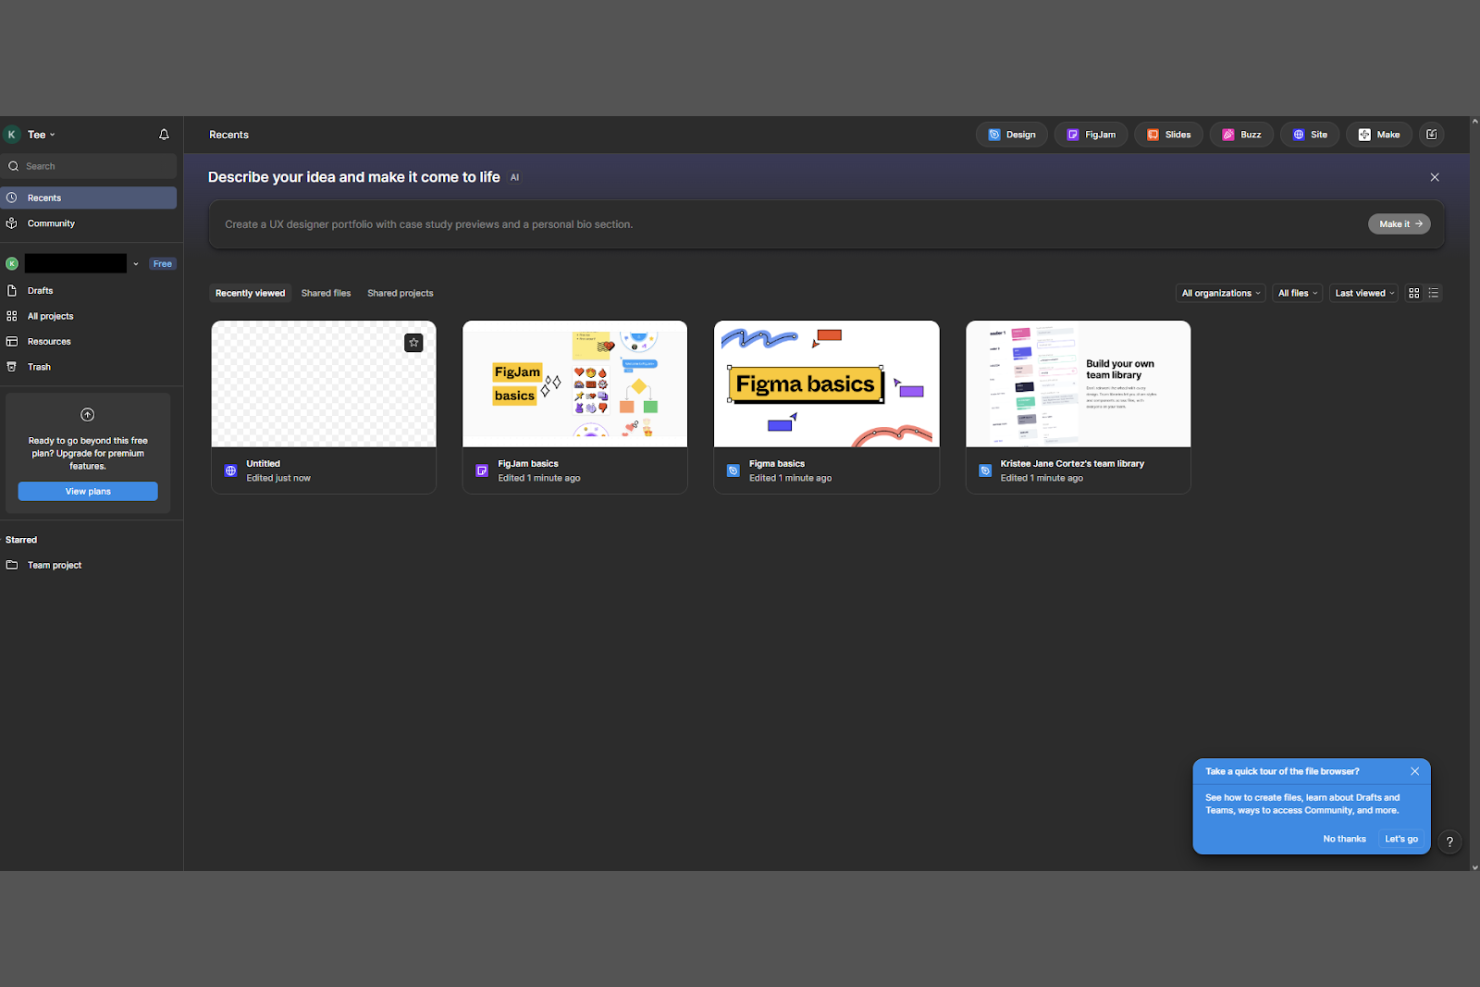
Task: Switch to the Shared files tab
Action: point(326,292)
